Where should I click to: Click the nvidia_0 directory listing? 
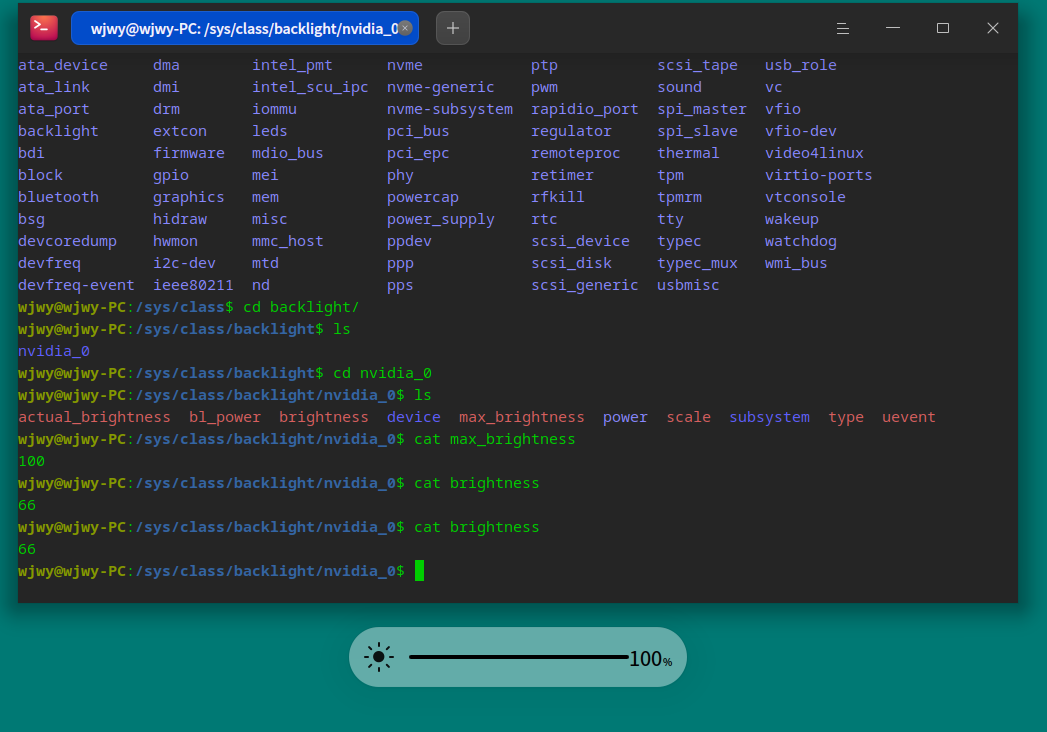[x=54, y=351]
